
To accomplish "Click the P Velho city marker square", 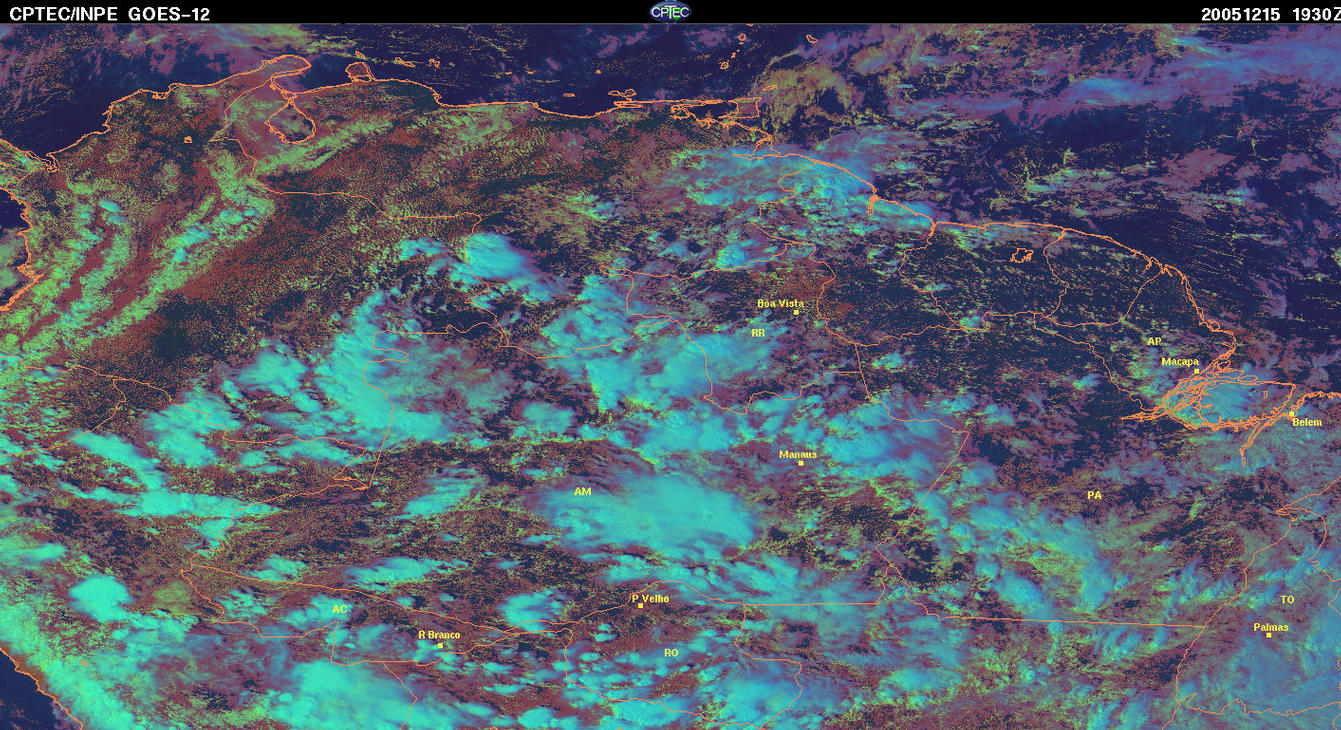I will (x=640, y=606).
